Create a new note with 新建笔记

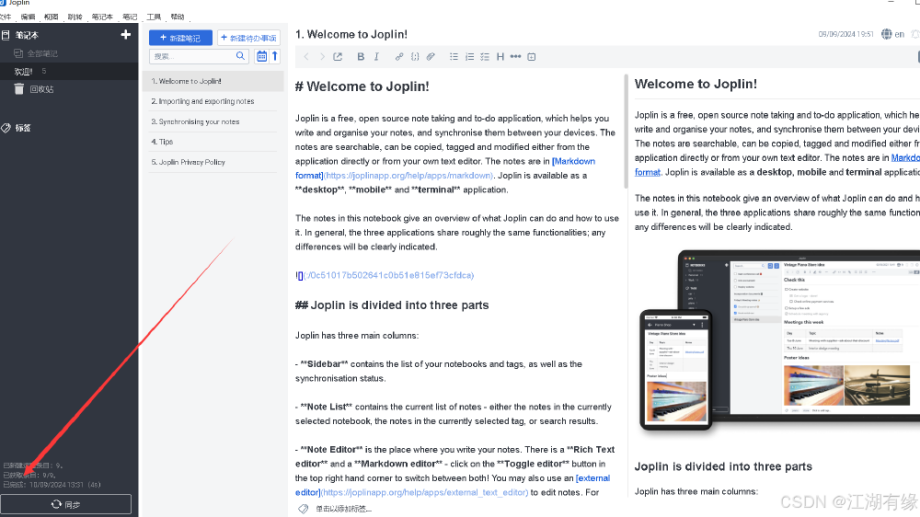coord(181,38)
